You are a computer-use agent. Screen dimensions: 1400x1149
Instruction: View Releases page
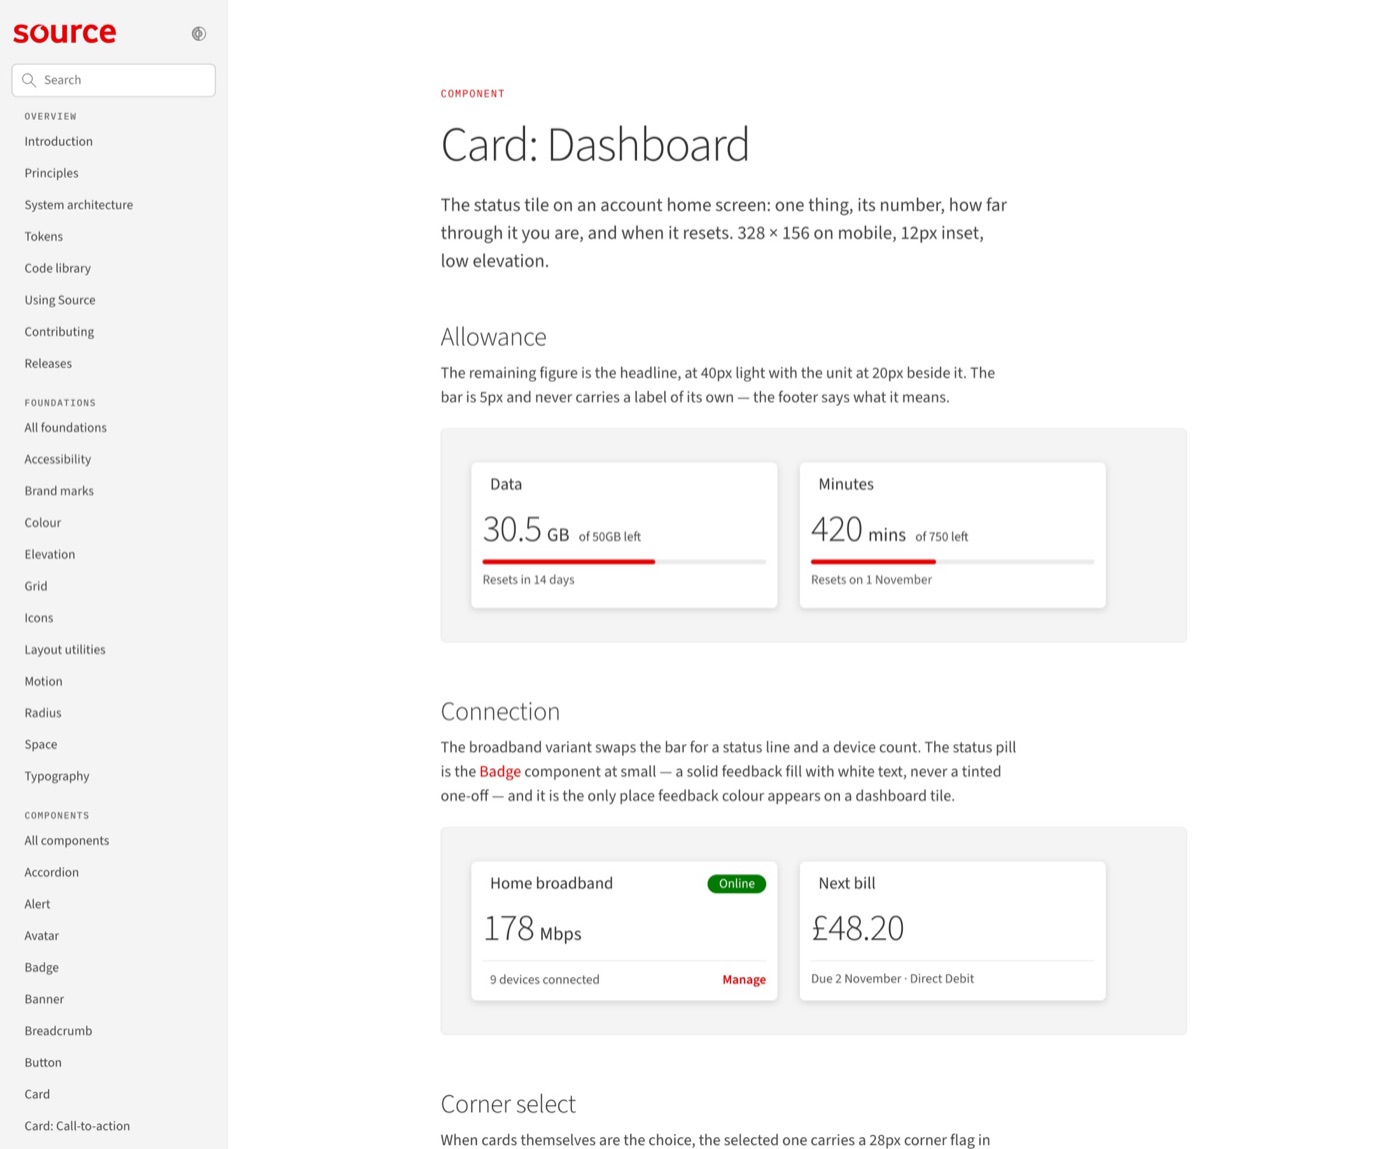(x=49, y=364)
